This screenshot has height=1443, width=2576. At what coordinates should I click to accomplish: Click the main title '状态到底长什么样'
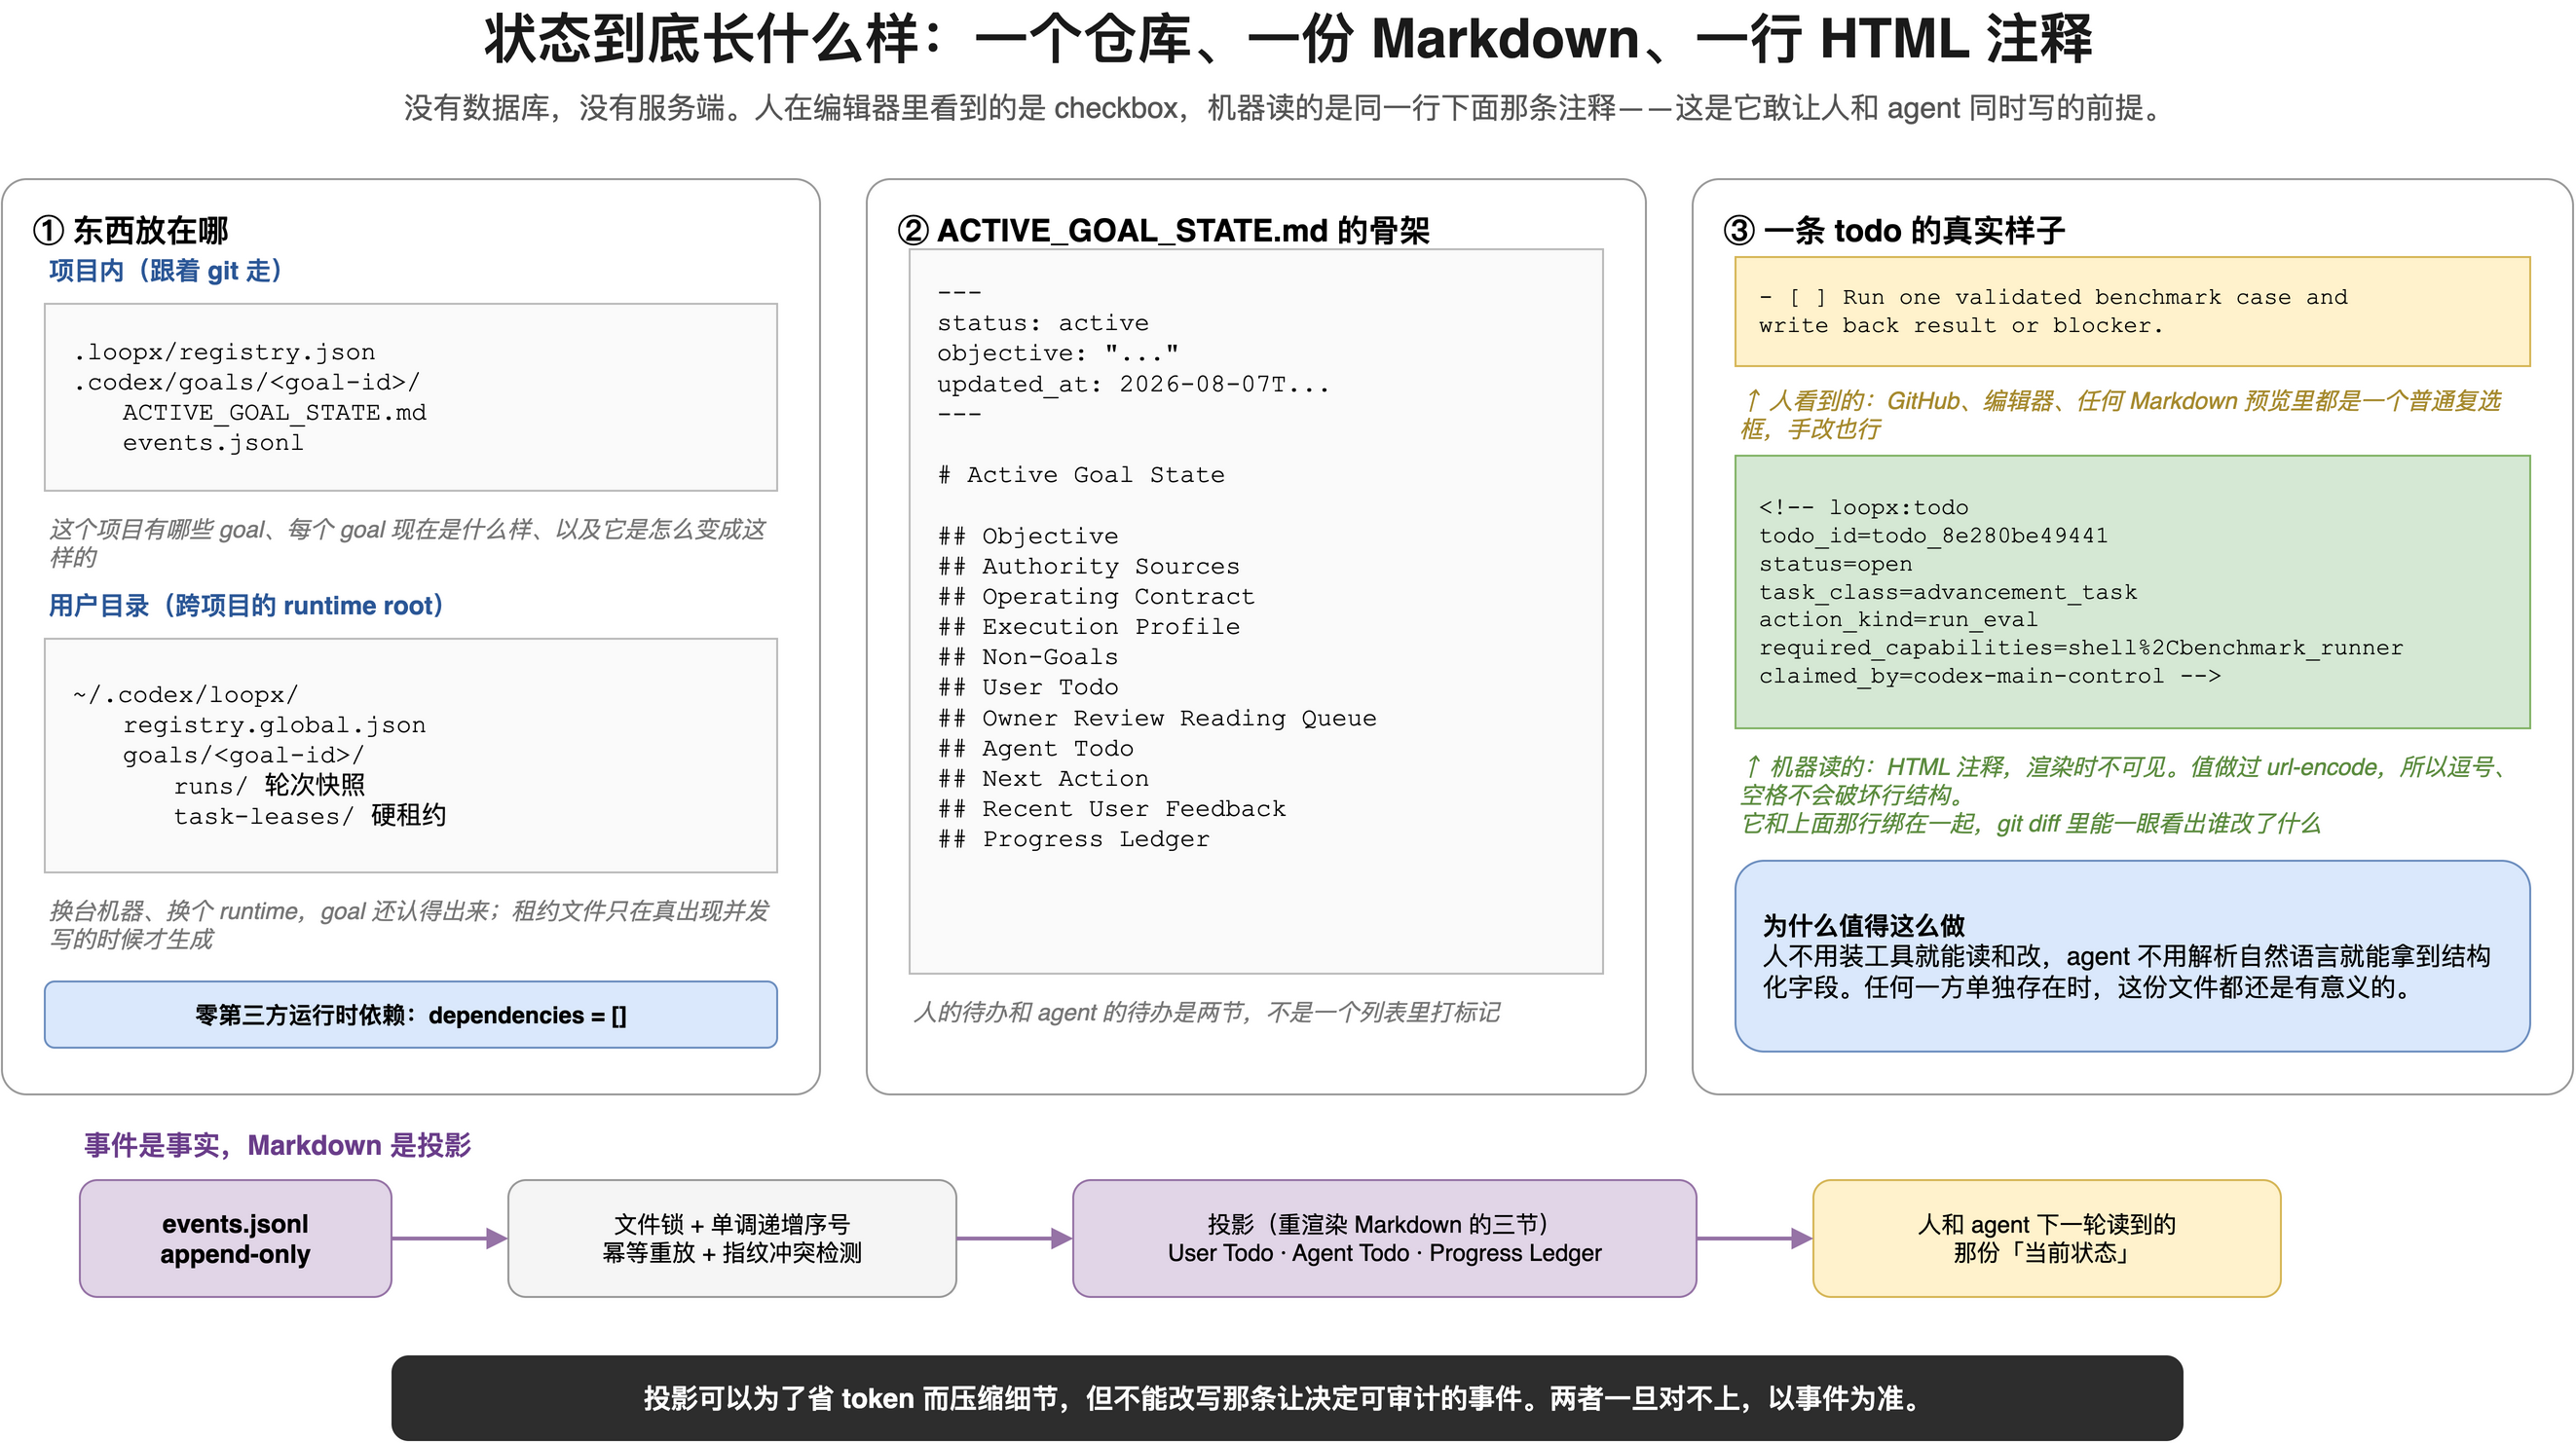coord(1288,40)
